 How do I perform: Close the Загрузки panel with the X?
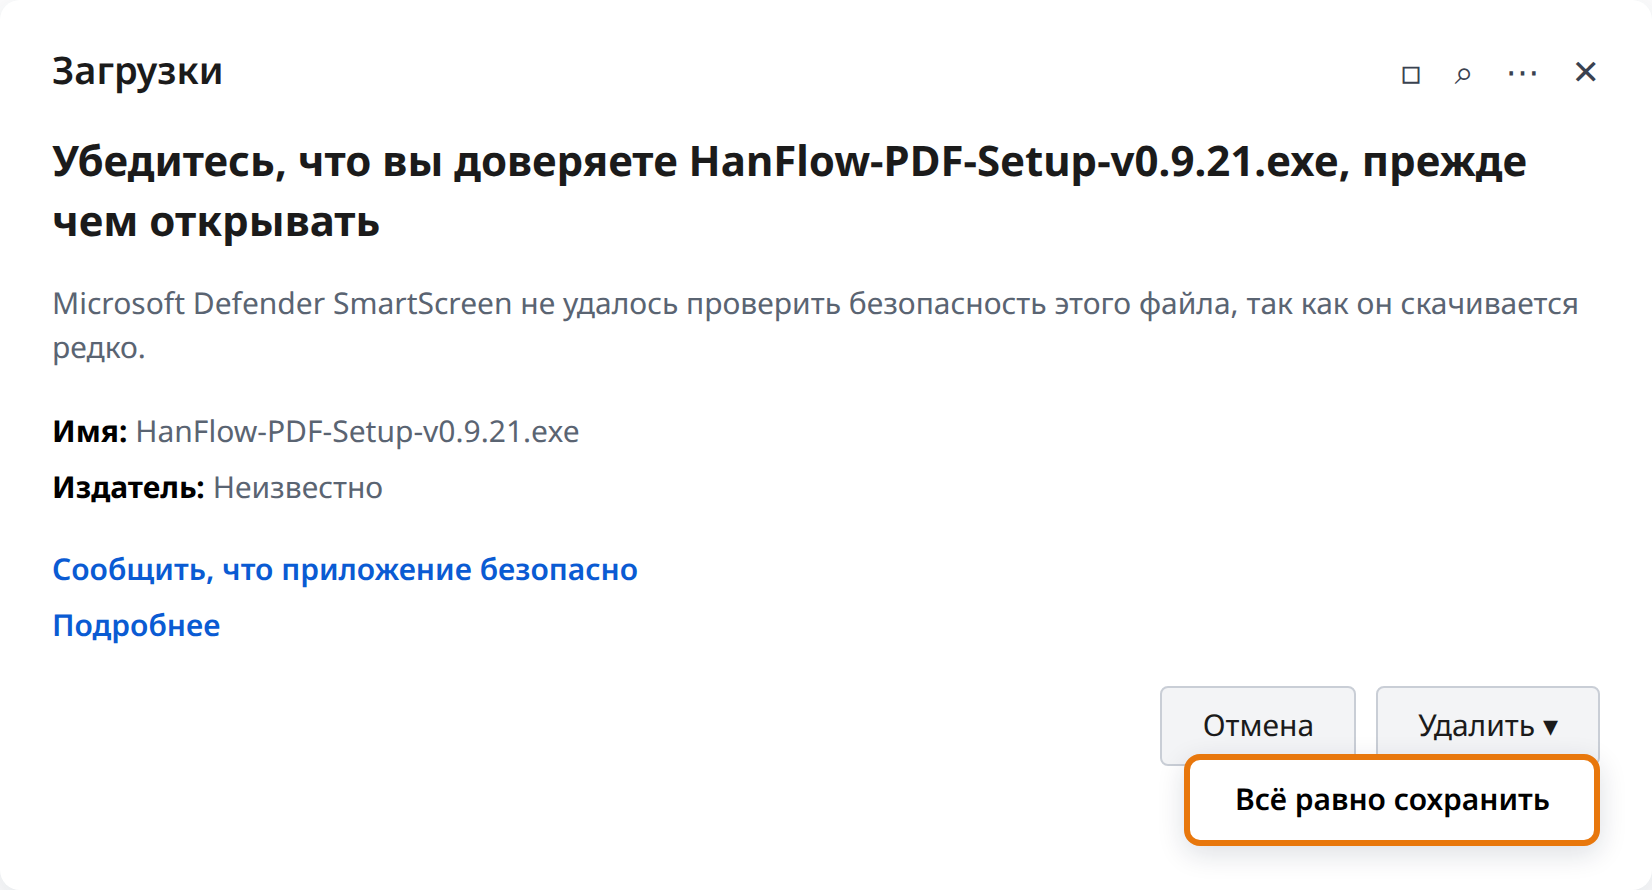point(1585,72)
